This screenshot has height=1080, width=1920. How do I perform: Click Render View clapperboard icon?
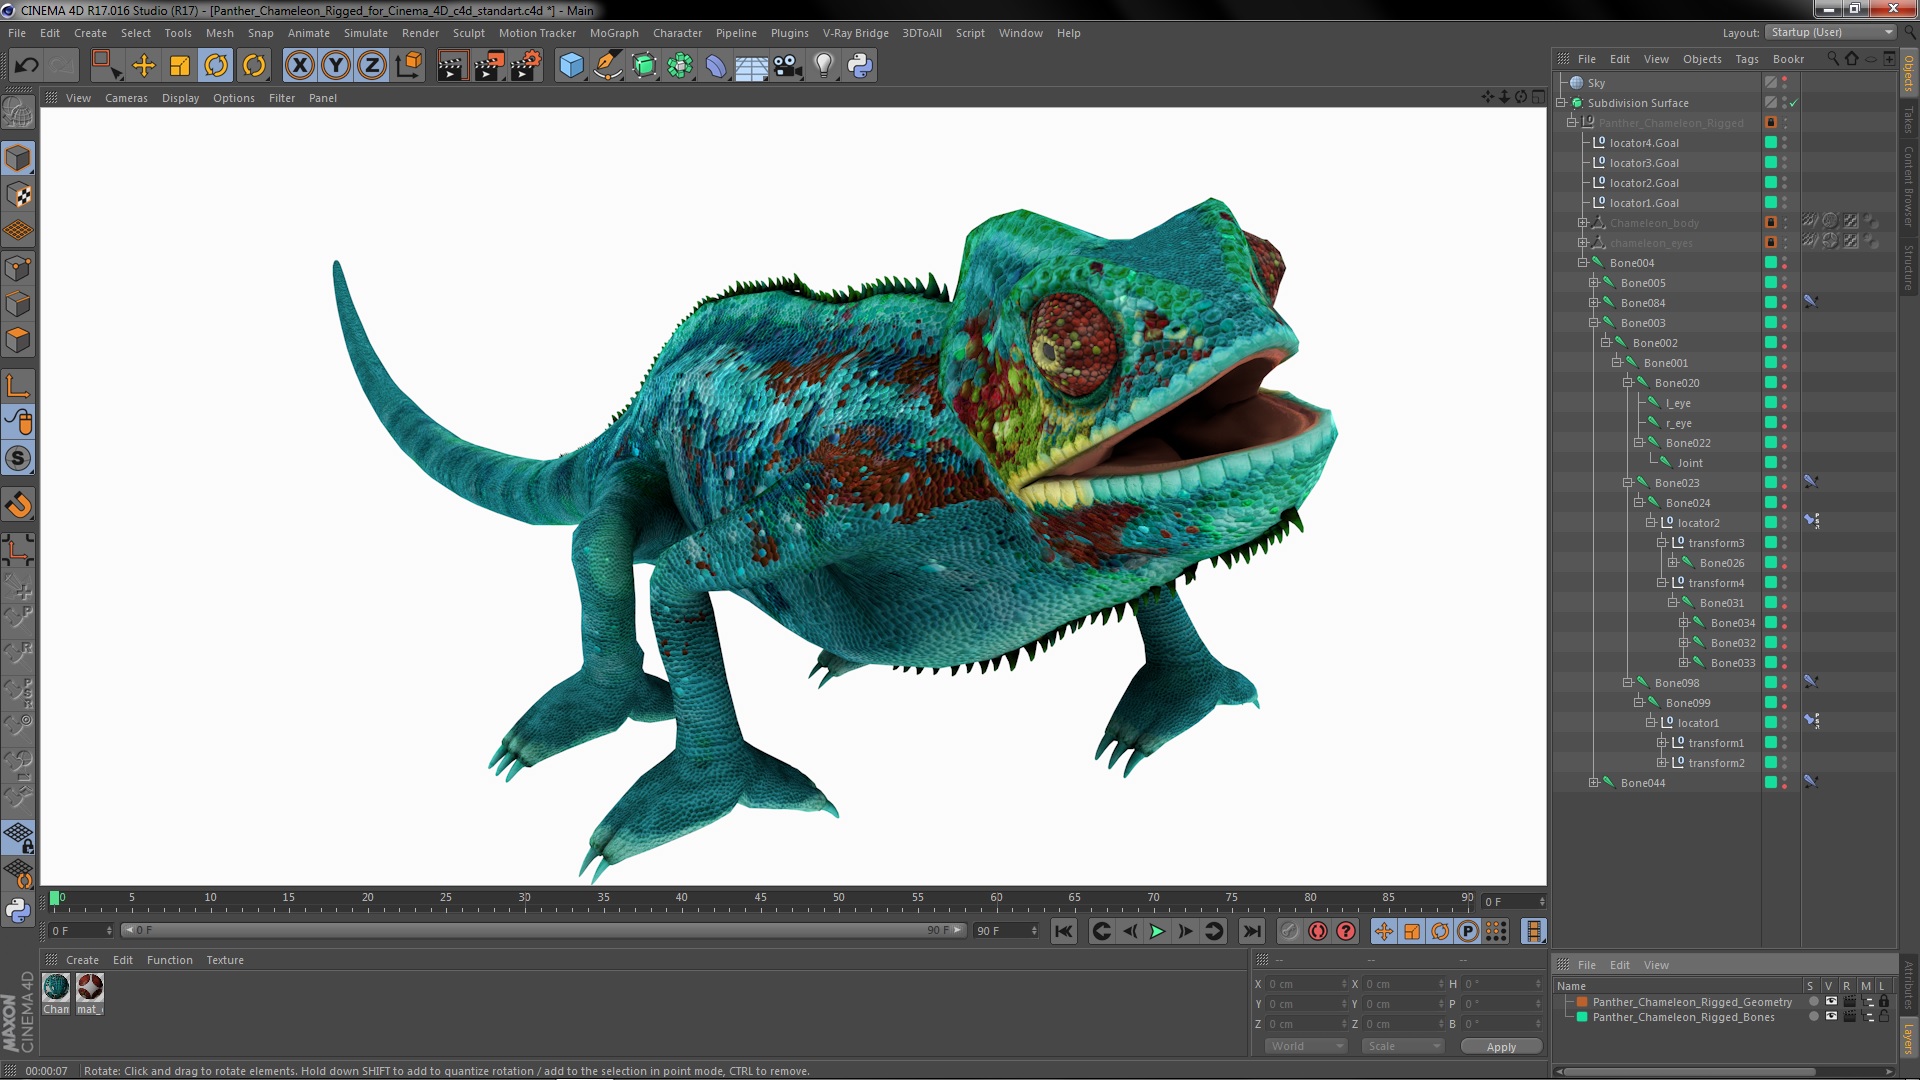coord(452,66)
